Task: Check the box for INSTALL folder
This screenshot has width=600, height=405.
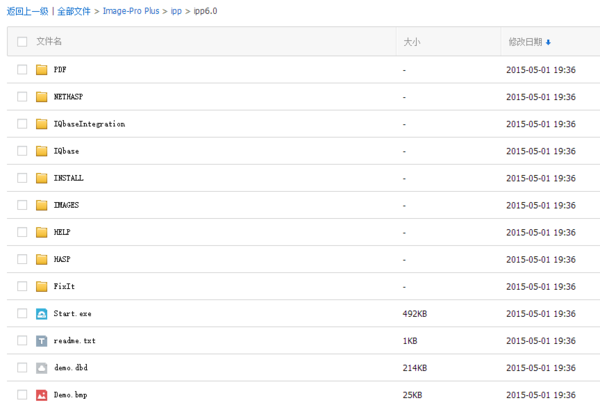Action: click(x=22, y=178)
